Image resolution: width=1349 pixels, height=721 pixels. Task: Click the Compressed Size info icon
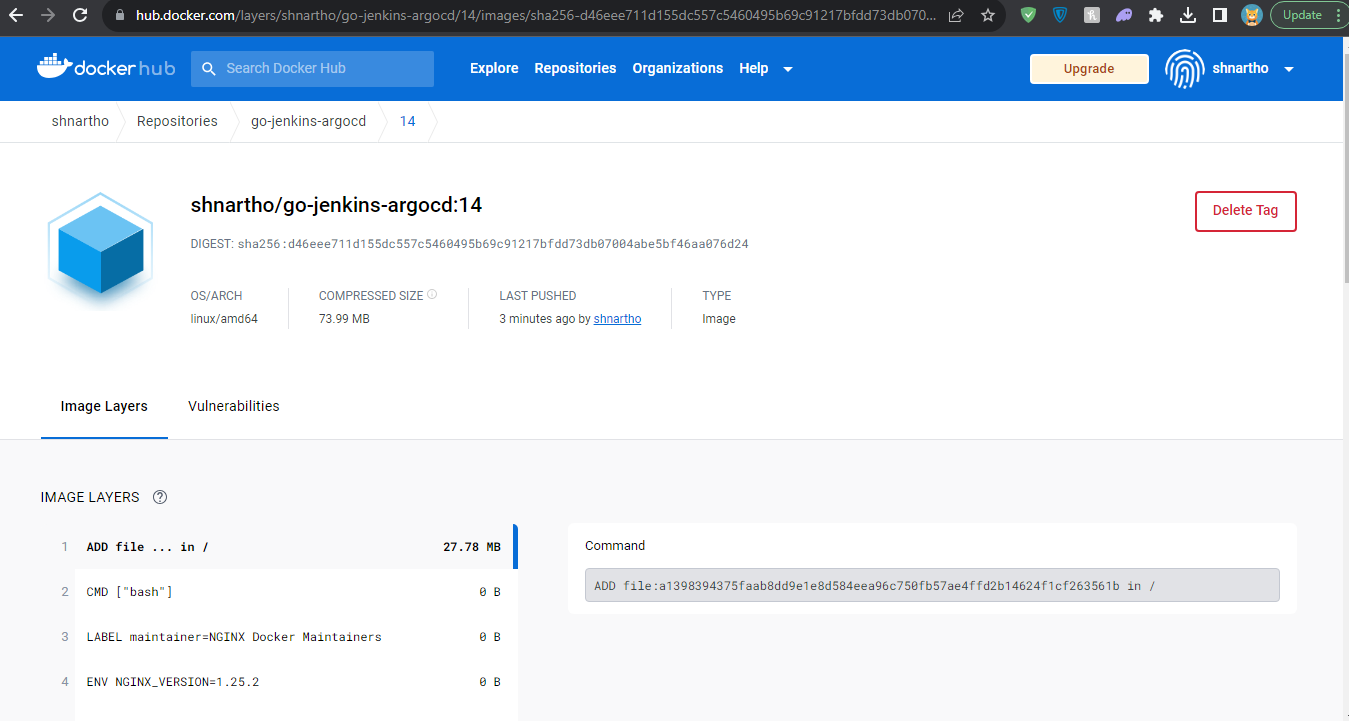tap(432, 295)
